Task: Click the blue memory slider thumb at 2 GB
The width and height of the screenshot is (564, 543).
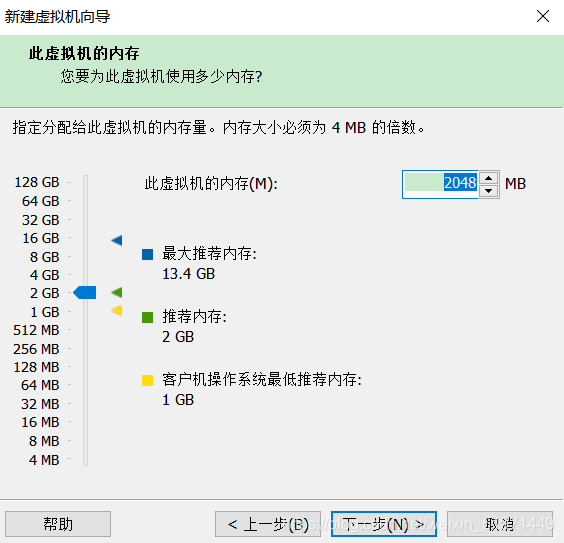Action: click(x=85, y=292)
